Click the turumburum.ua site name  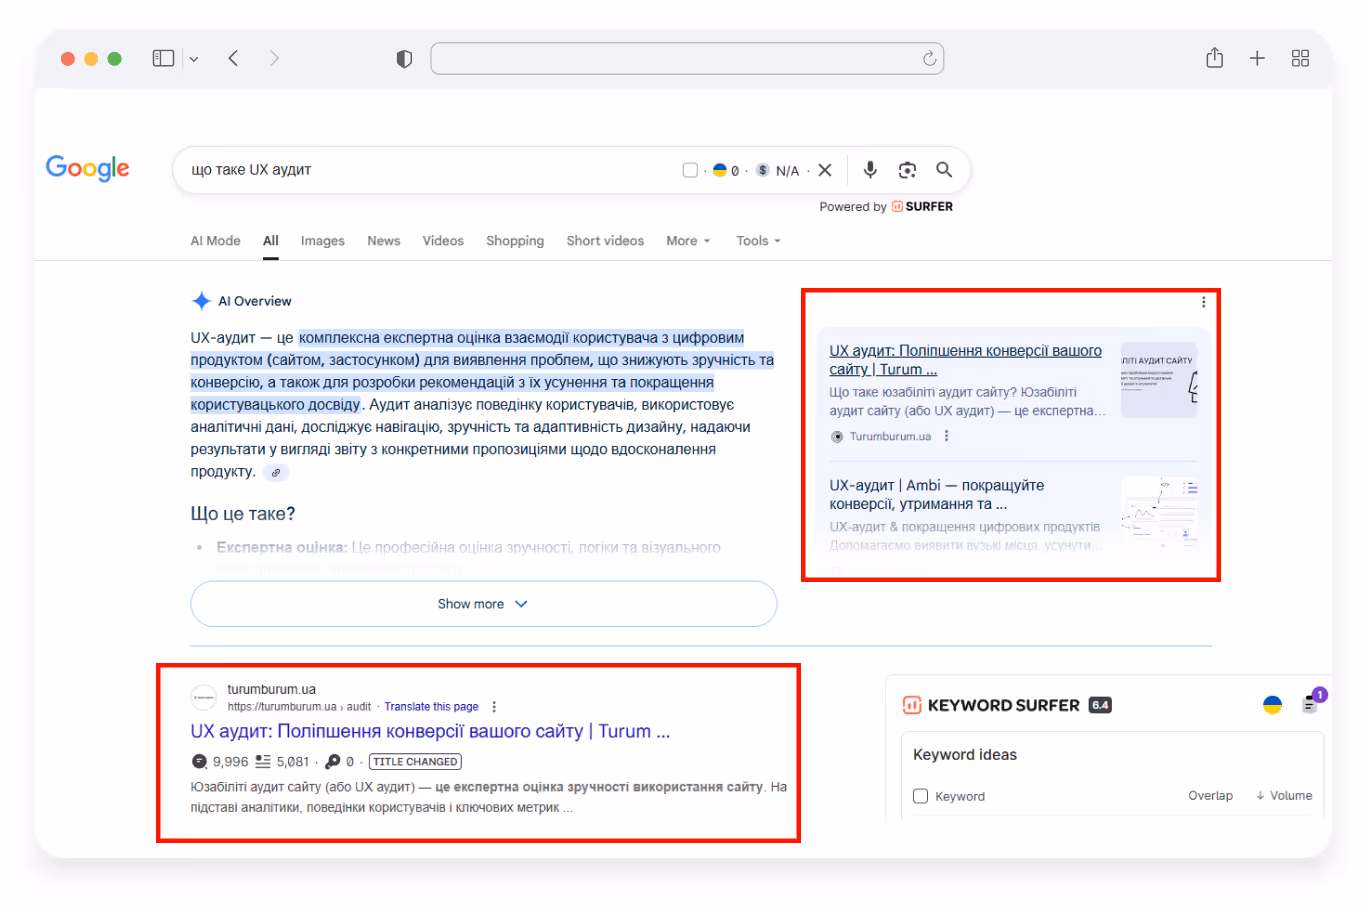[x=271, y=689]
